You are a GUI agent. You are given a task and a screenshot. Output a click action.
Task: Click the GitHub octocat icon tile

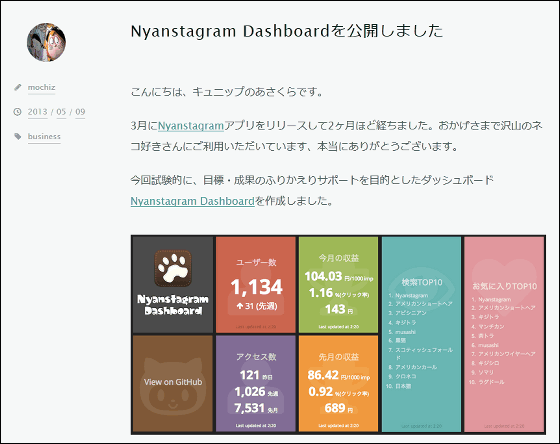173,384
